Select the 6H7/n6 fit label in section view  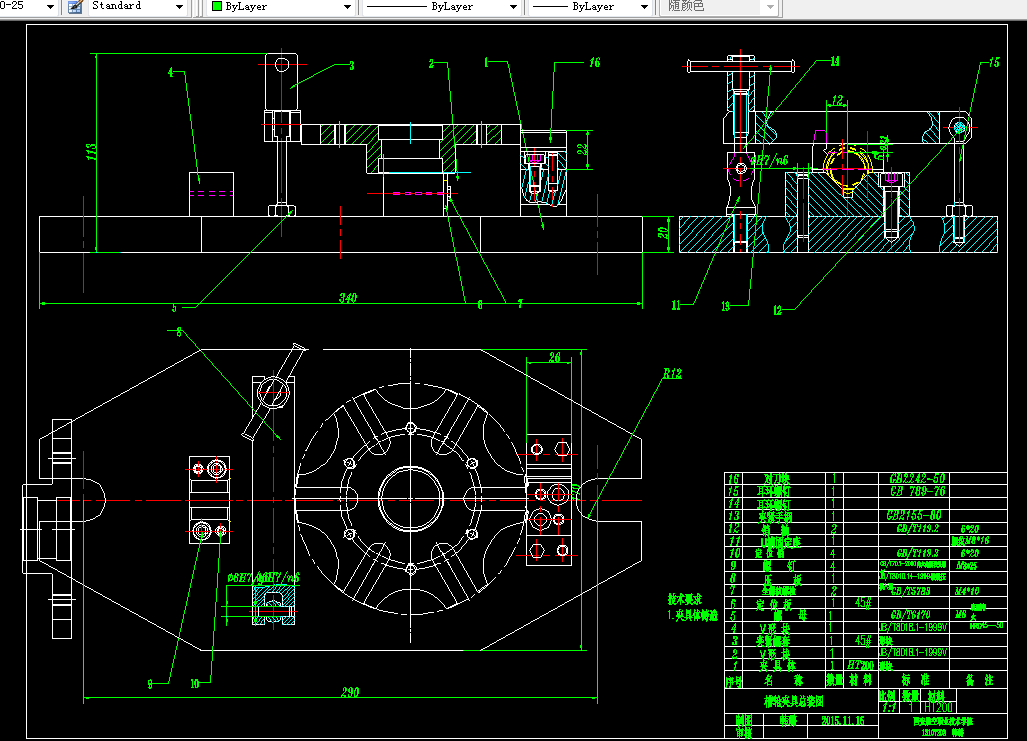point(769,160)
